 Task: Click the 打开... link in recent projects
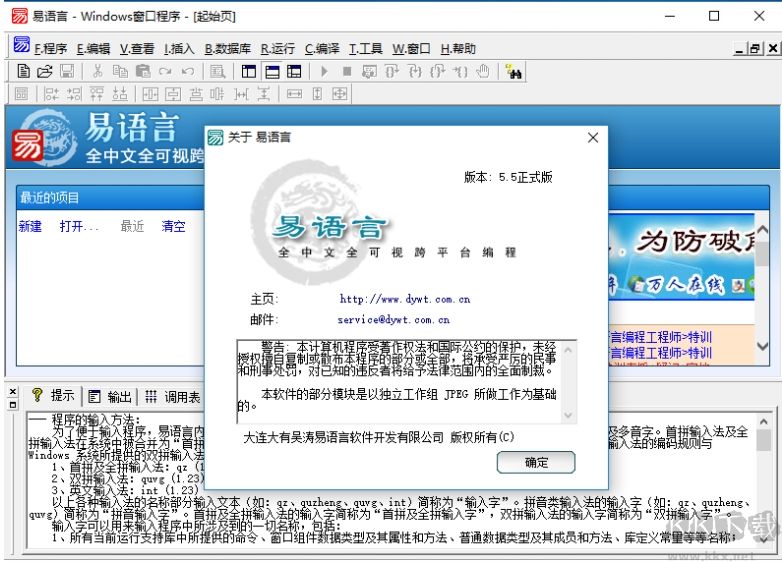click(x=79, y=226)
